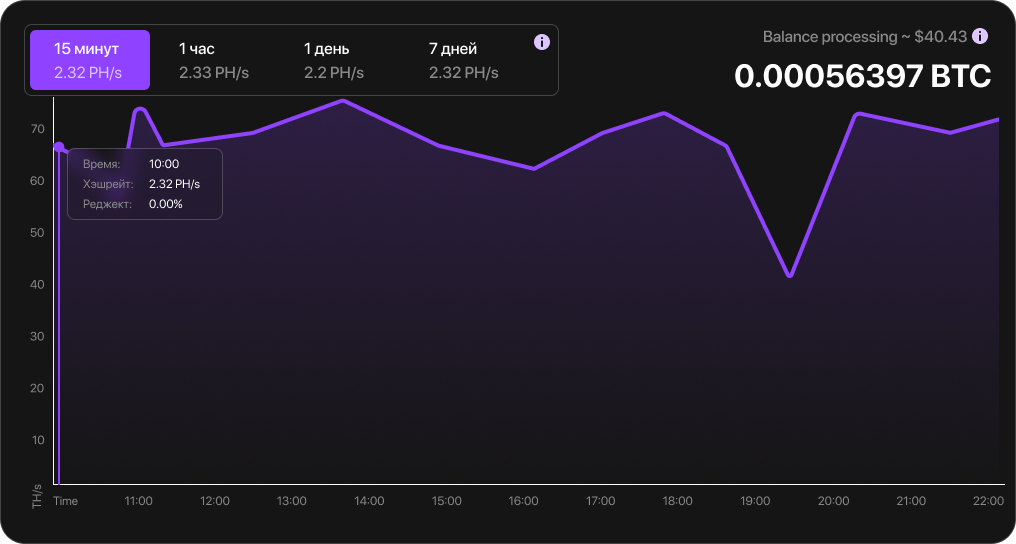Click the chart peak just before 14:00
Image resolution: width=1016 pixels, height=544 pixels.
342,101
